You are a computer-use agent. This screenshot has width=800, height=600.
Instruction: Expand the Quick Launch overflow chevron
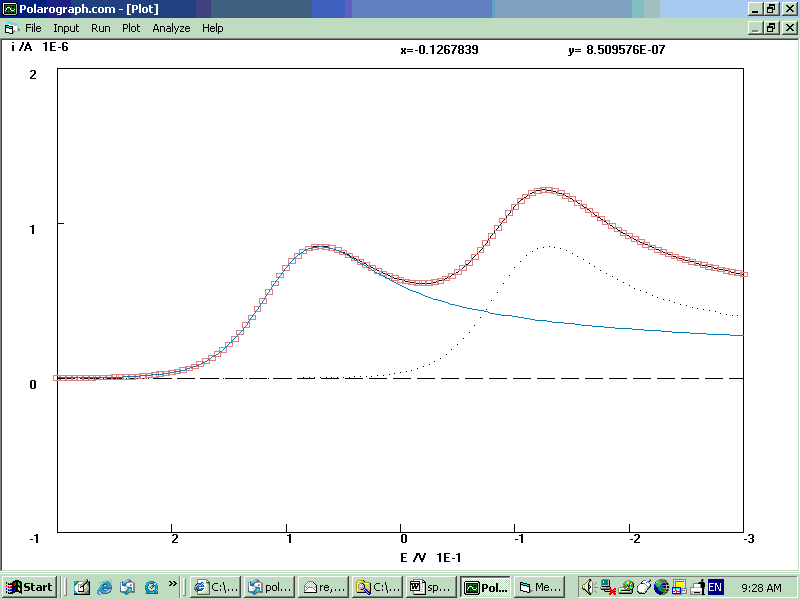click(173, 583)
